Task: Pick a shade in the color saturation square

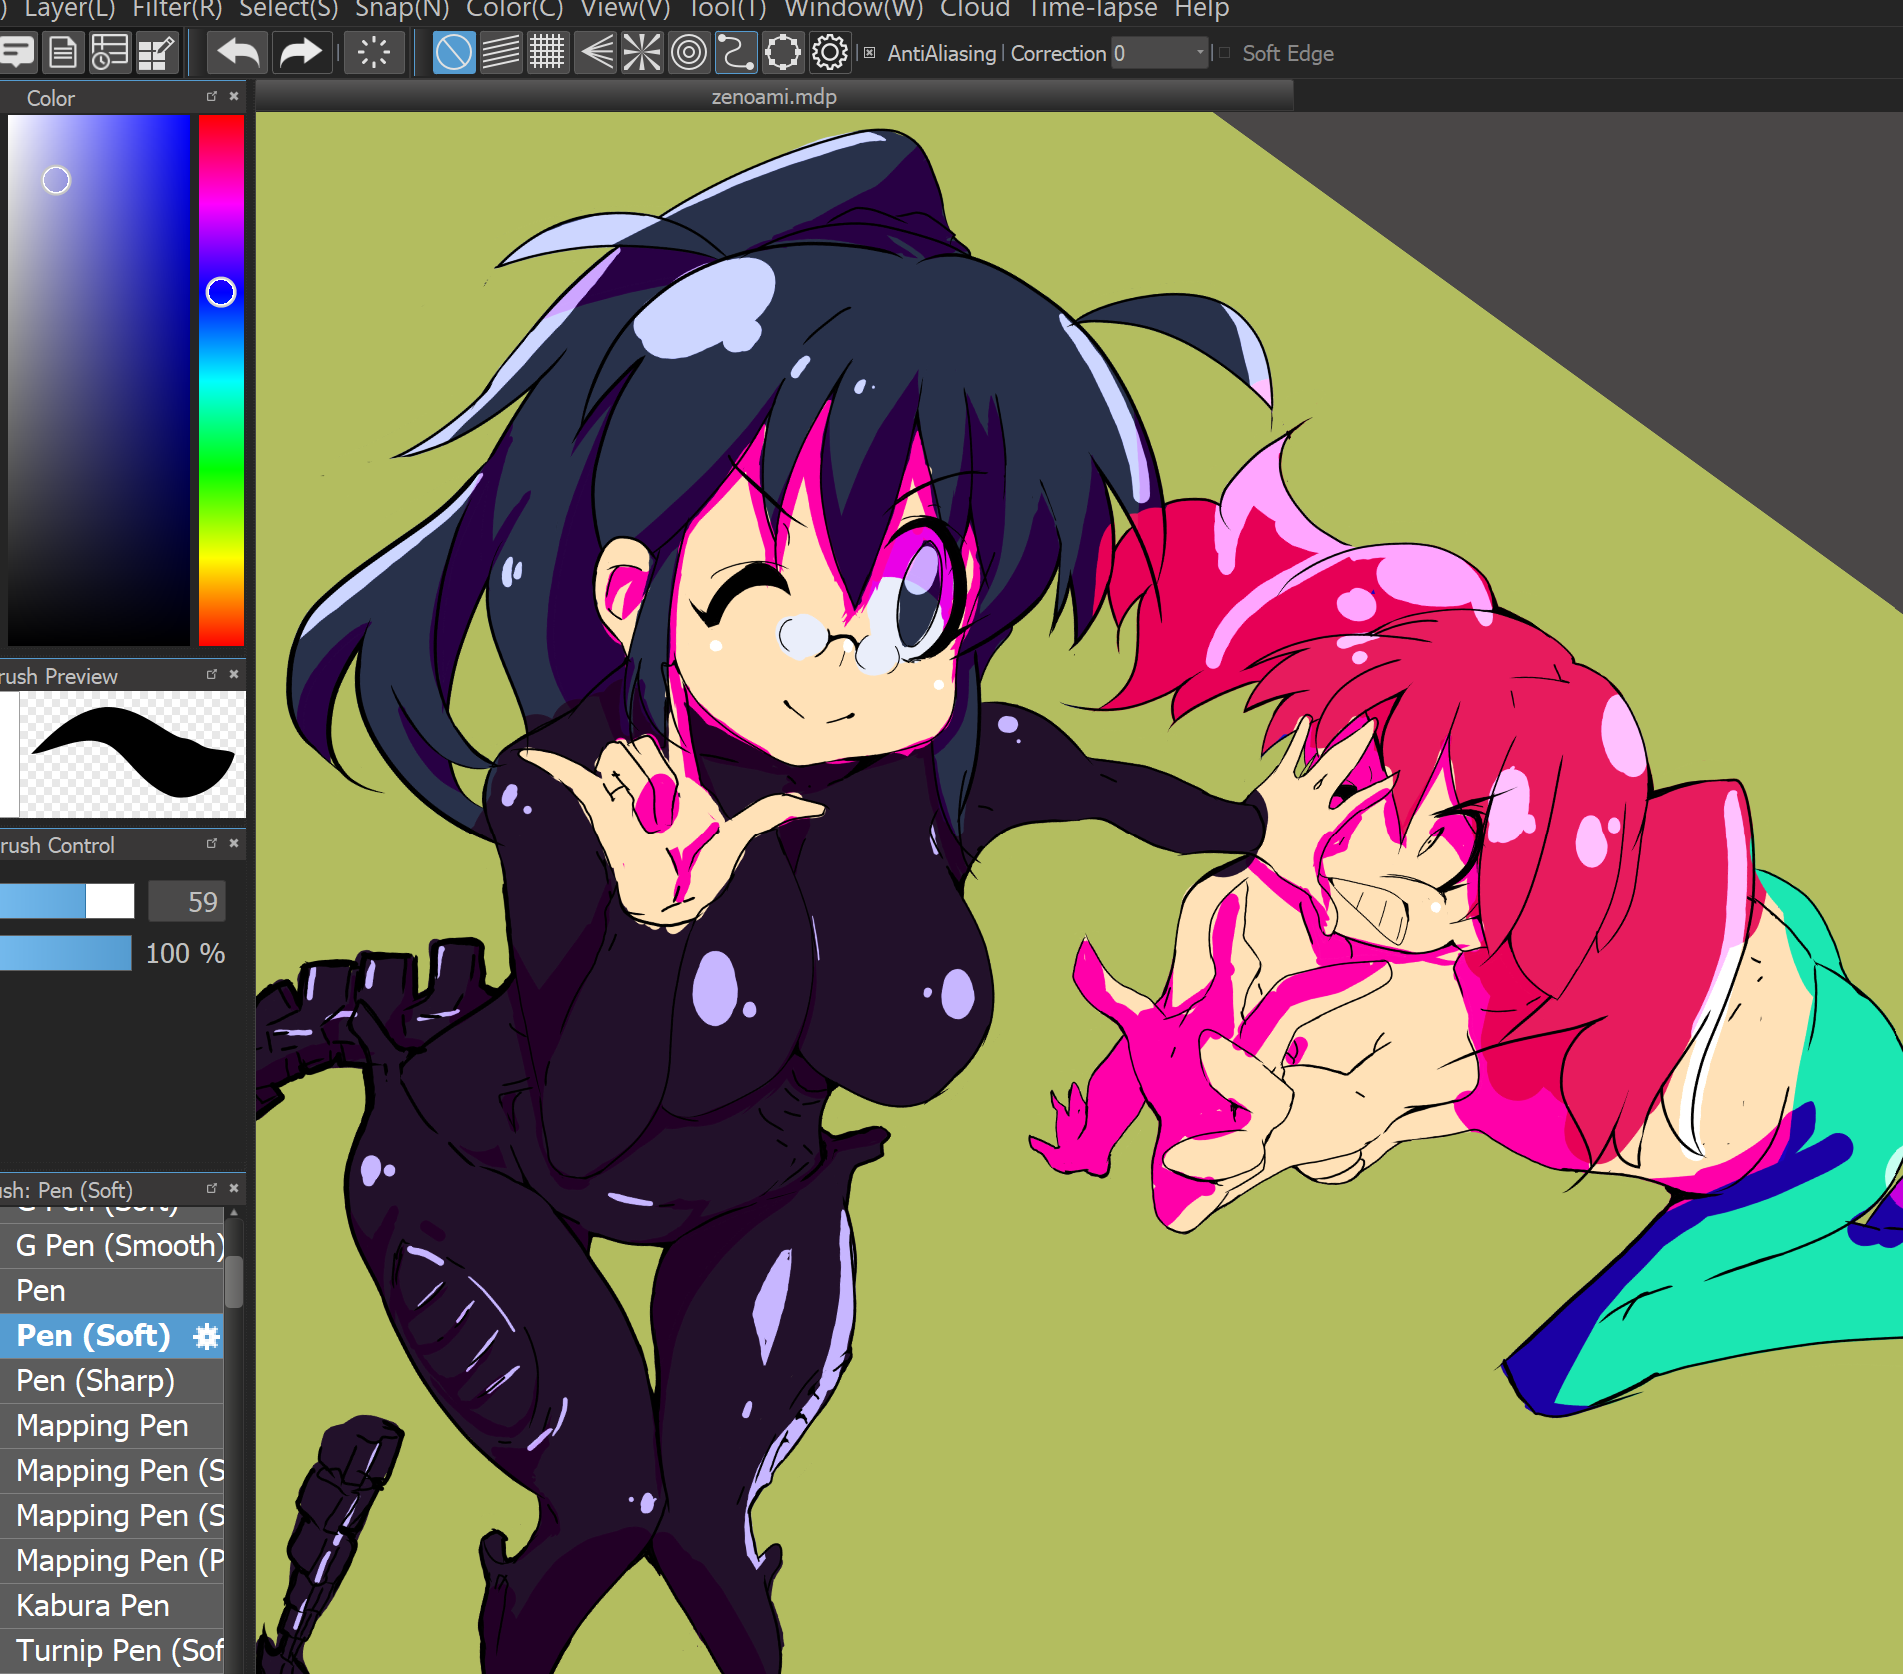Action: click(99, 380)
